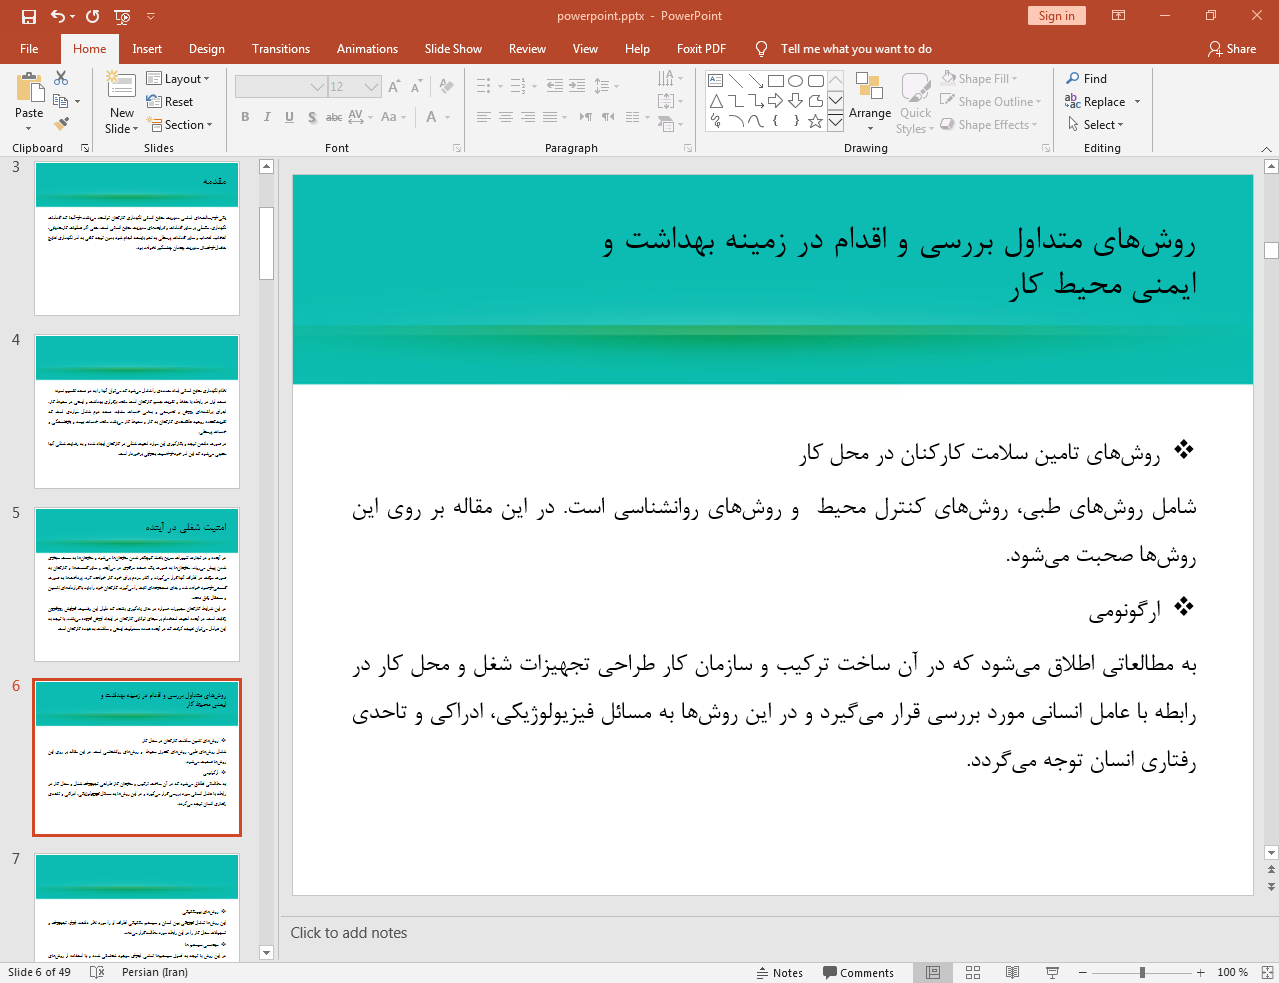1279x983 pixels.
Task: Click the Clear All Formatting icon
Action: pos(447,87)
